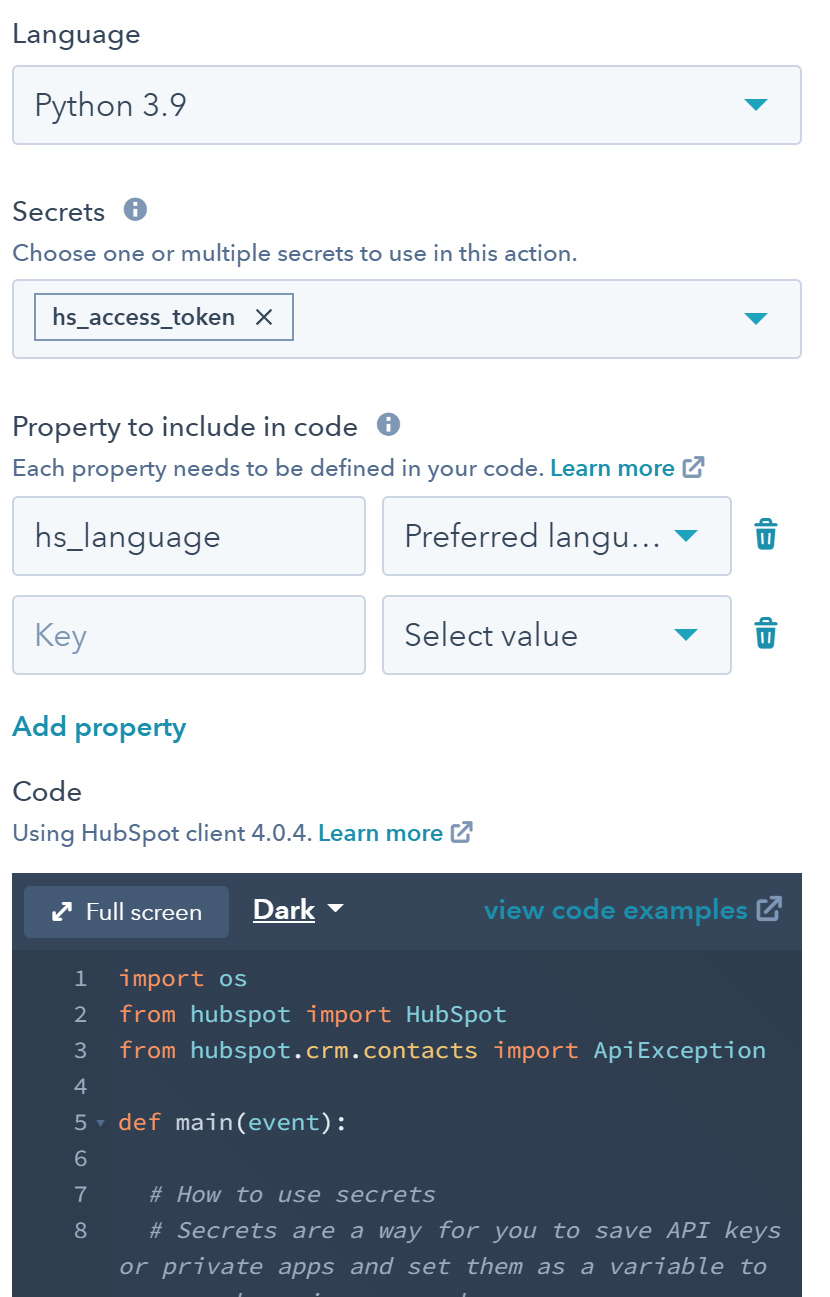
Task: Expand the Secrets selection dropdown
Action: 757,317
